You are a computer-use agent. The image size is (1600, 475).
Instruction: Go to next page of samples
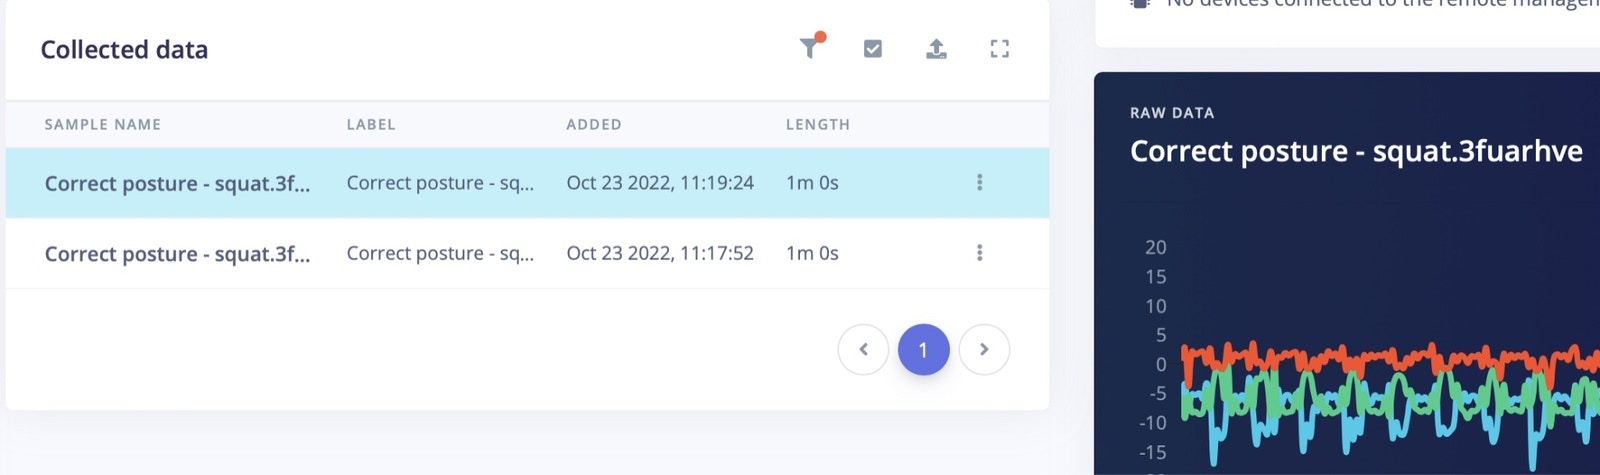[984, 349]
